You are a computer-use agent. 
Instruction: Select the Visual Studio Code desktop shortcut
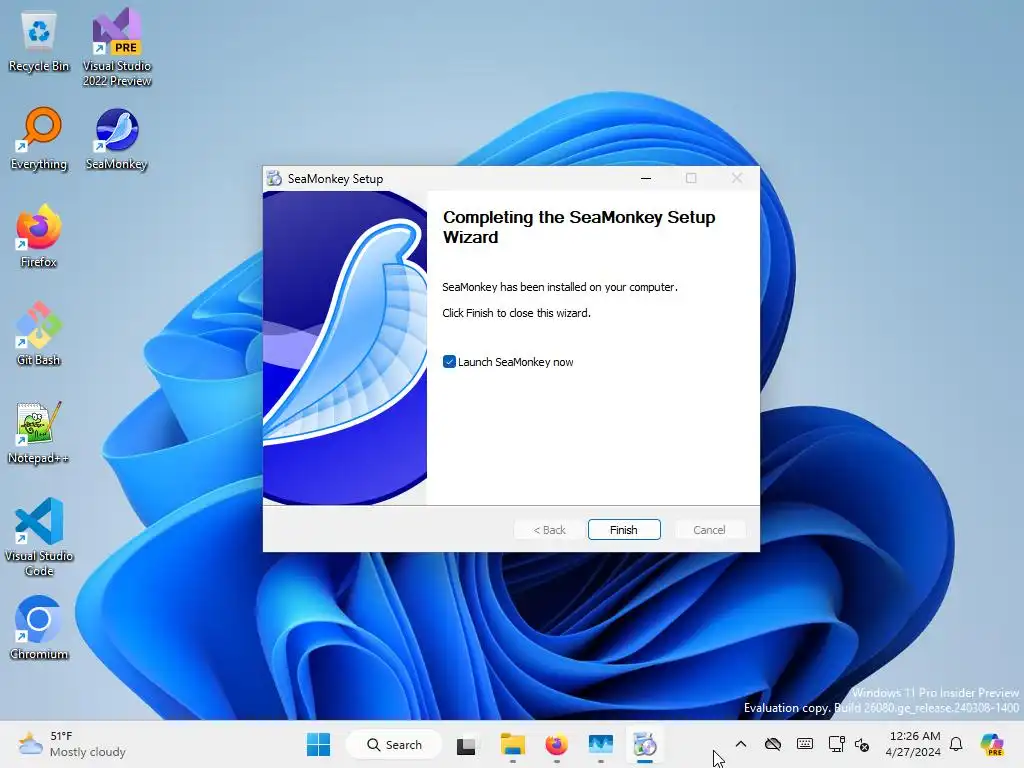39,537
